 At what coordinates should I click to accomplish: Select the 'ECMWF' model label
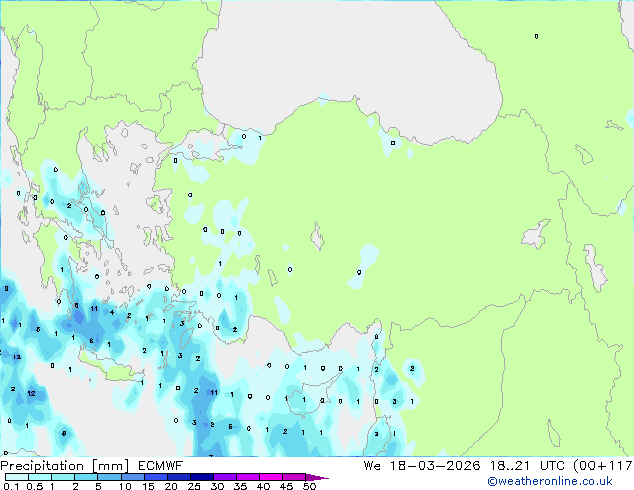161,466
